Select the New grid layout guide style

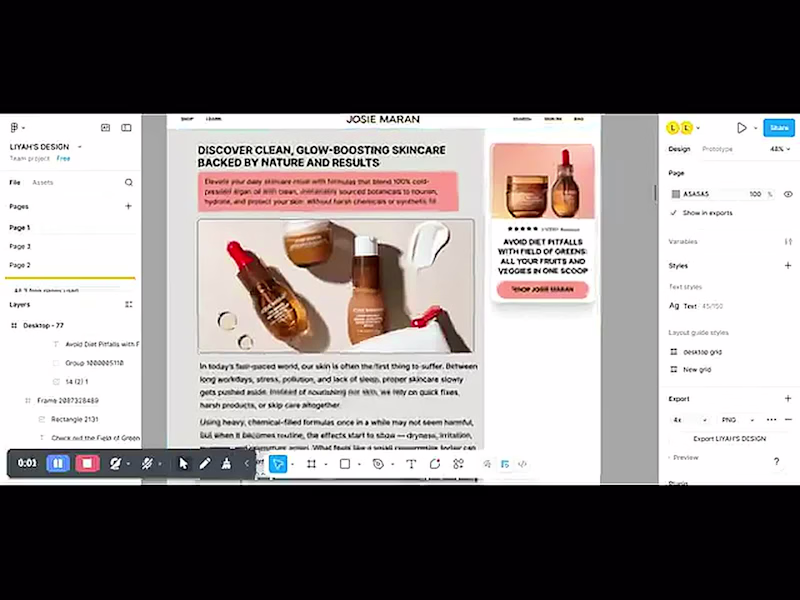(x=691, y=369)
